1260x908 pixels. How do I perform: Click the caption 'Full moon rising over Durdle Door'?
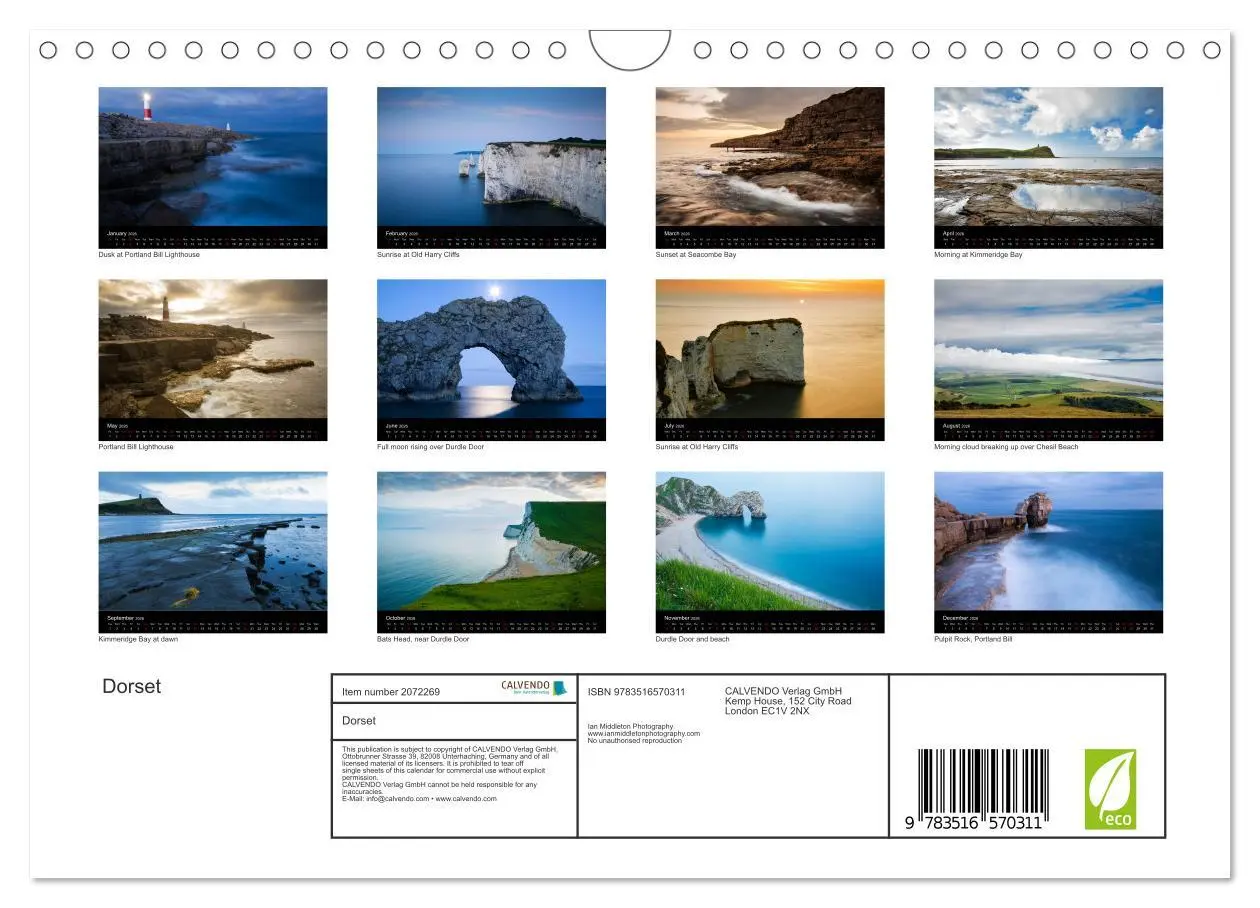(430, 447)
